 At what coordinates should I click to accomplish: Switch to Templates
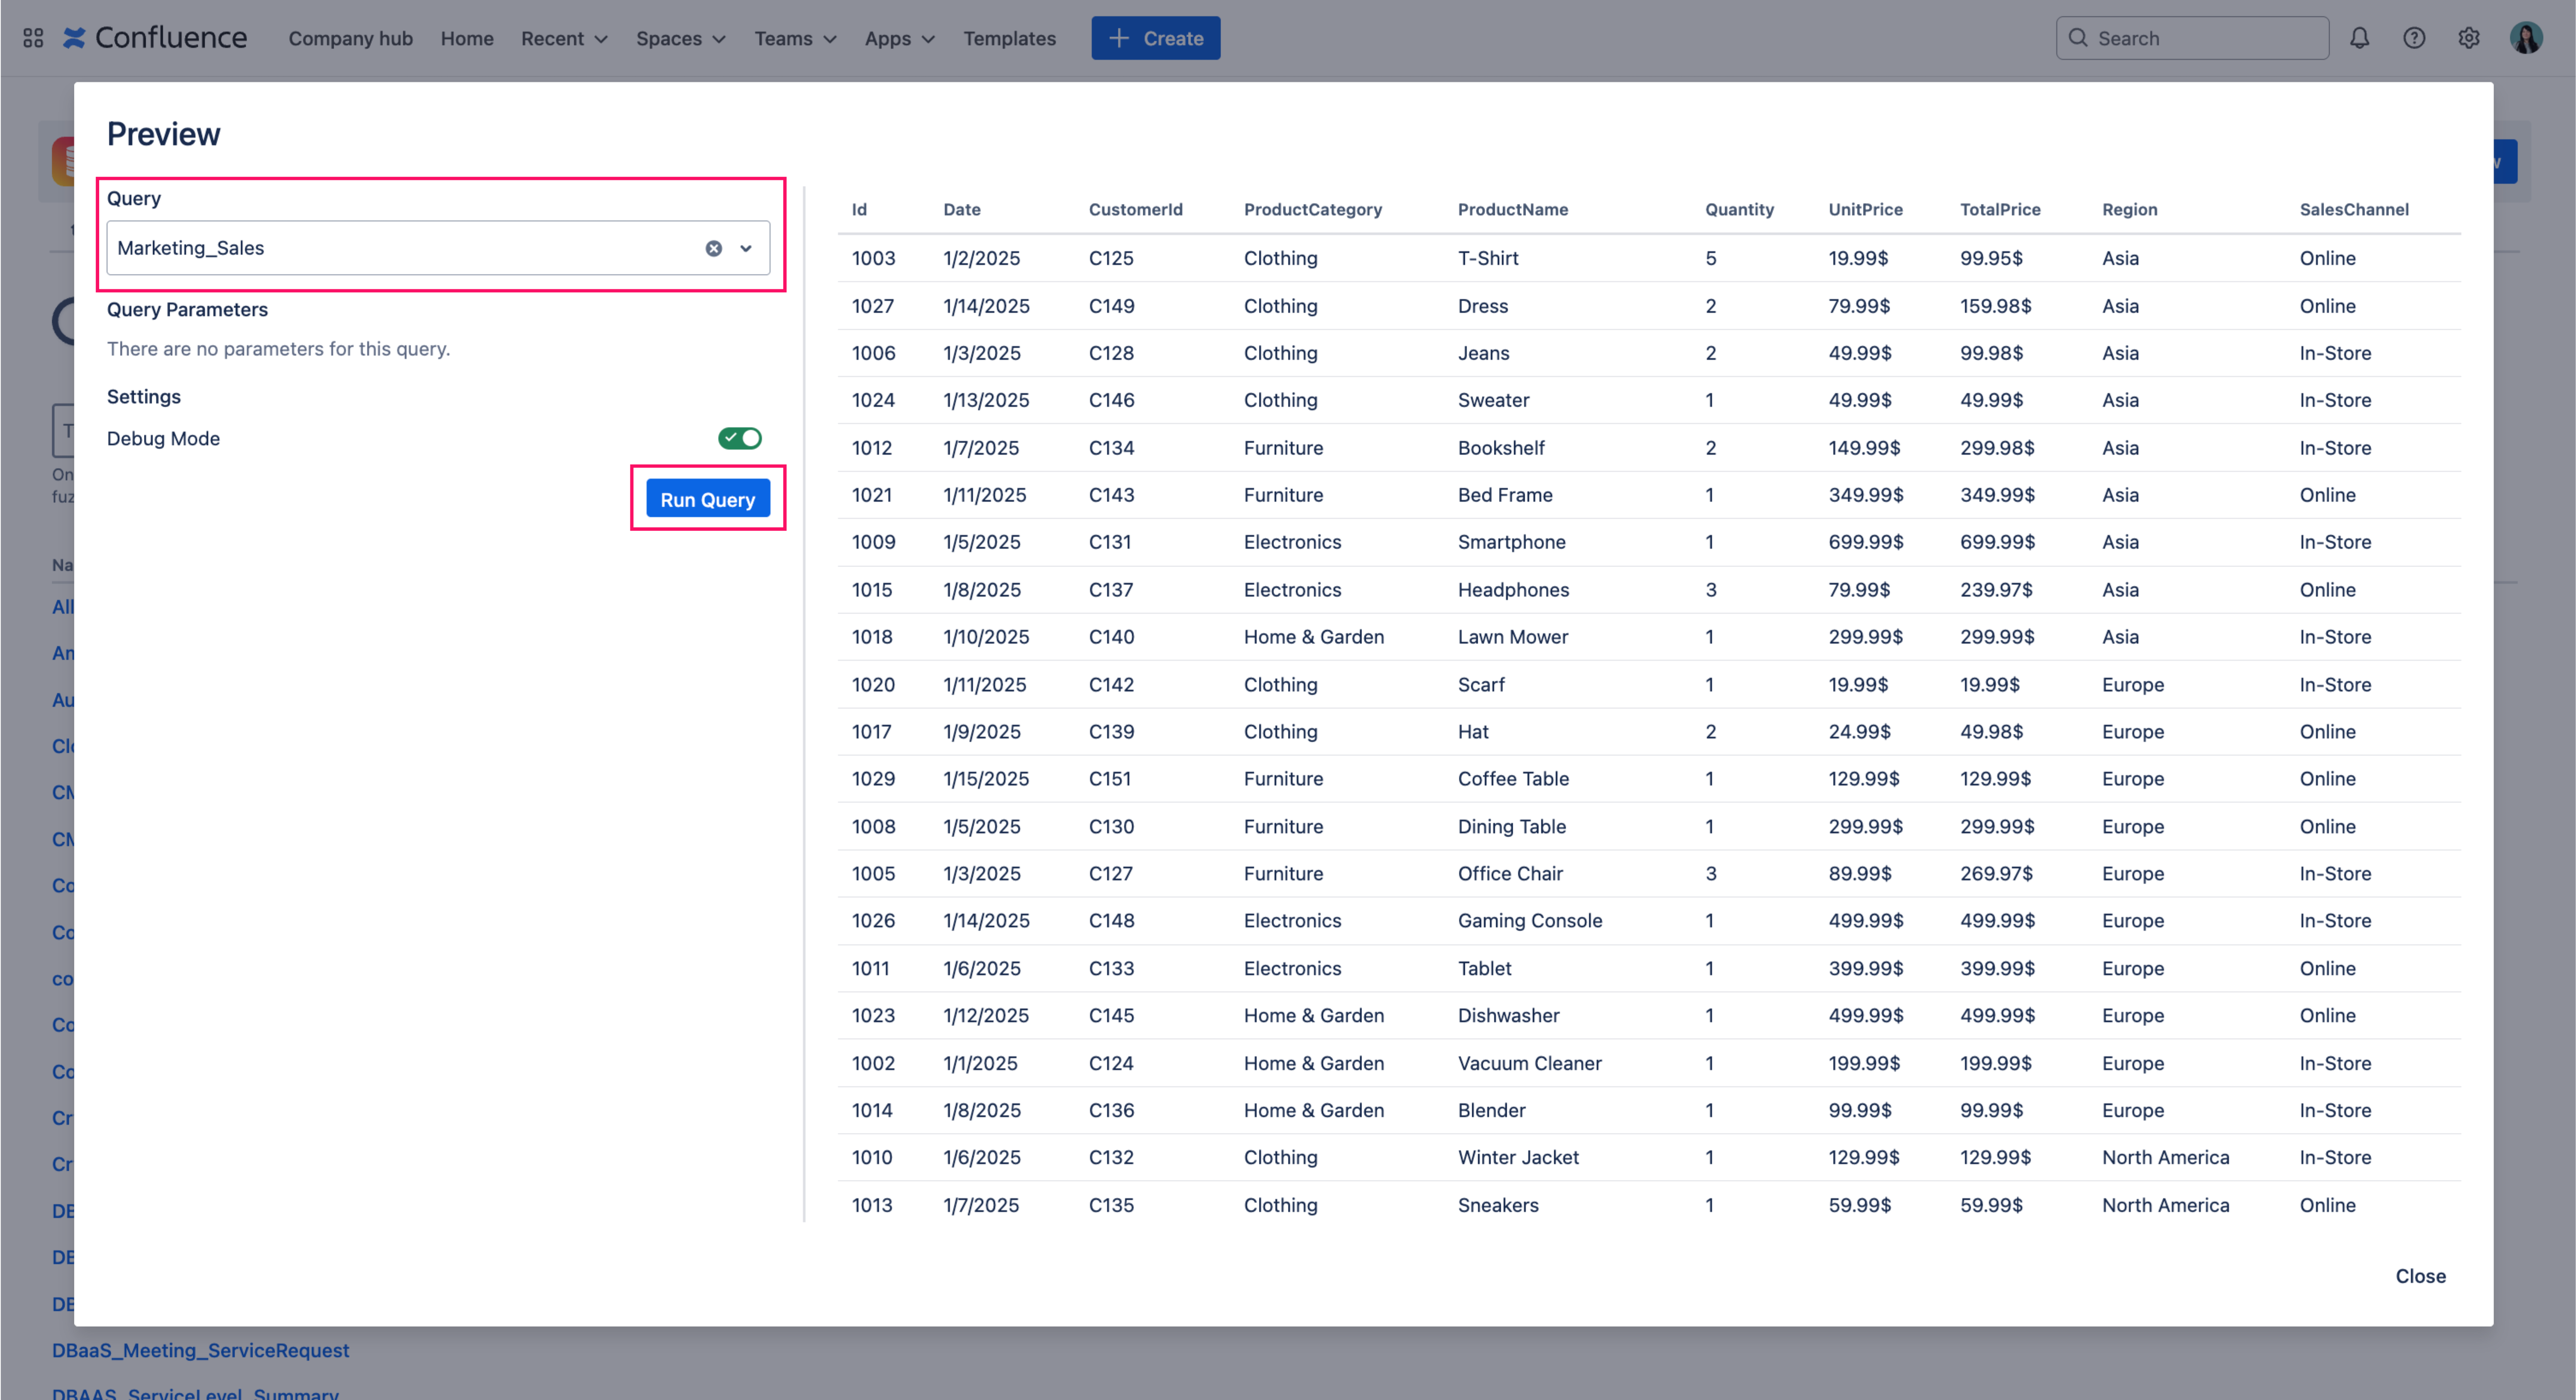click(x=1009, y=38)
